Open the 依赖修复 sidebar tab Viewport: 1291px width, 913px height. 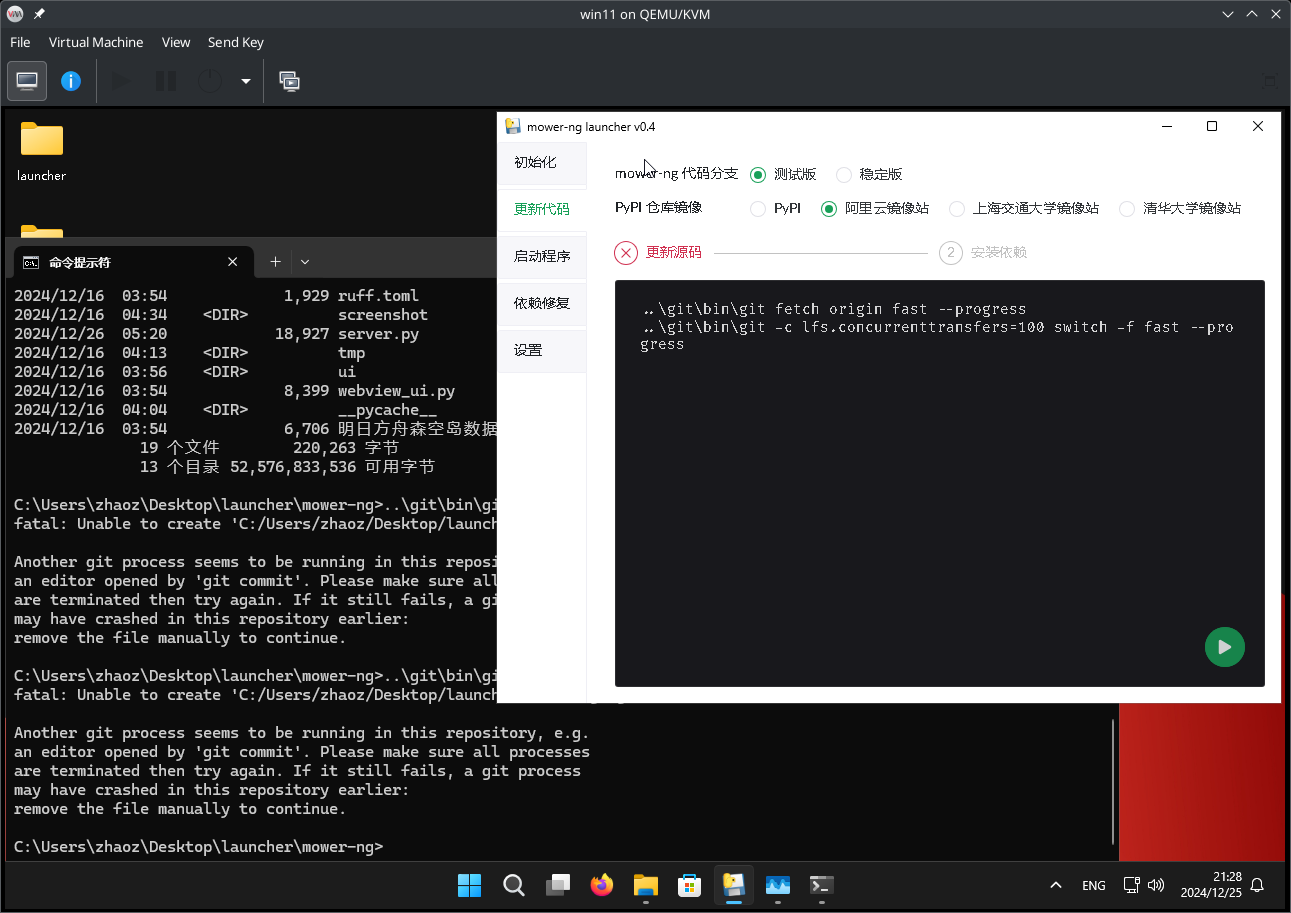point(542,303)
